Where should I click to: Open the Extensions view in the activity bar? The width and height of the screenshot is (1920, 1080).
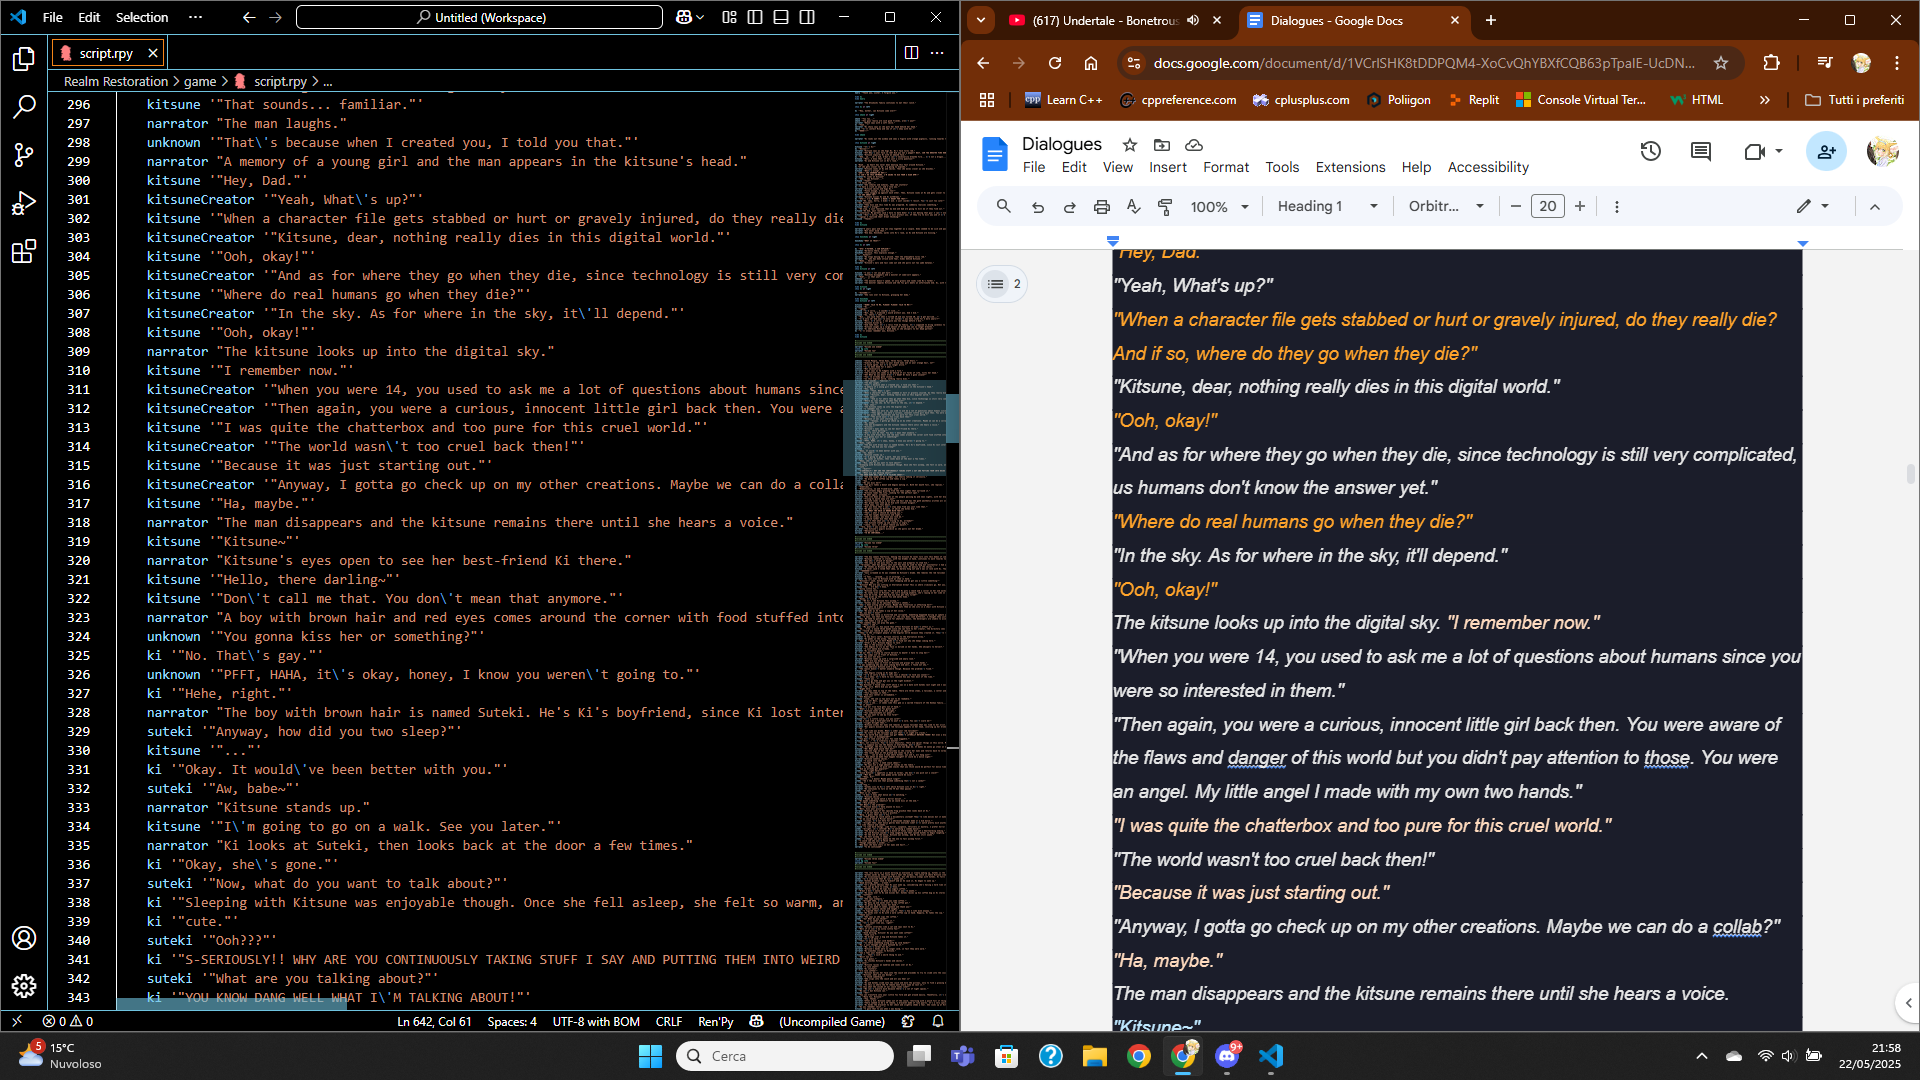point(24,251)
